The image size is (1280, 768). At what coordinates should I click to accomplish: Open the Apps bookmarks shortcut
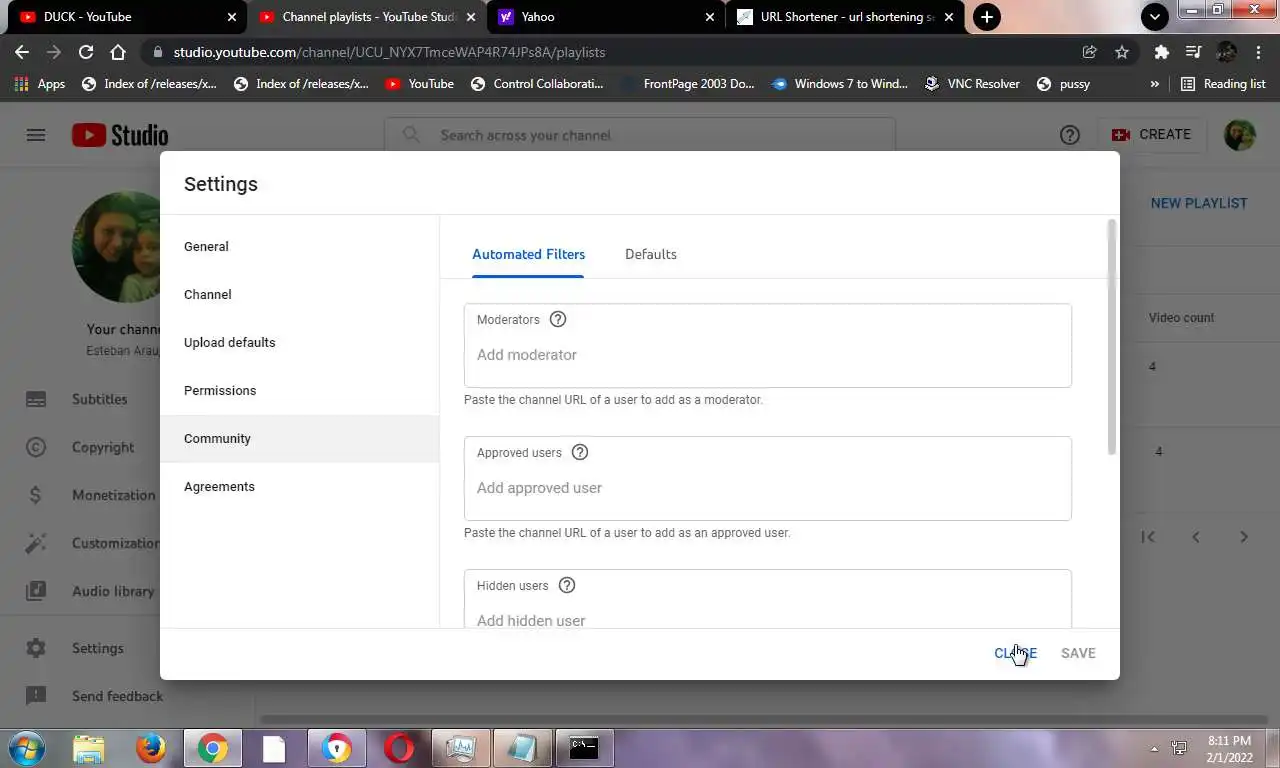40,84
